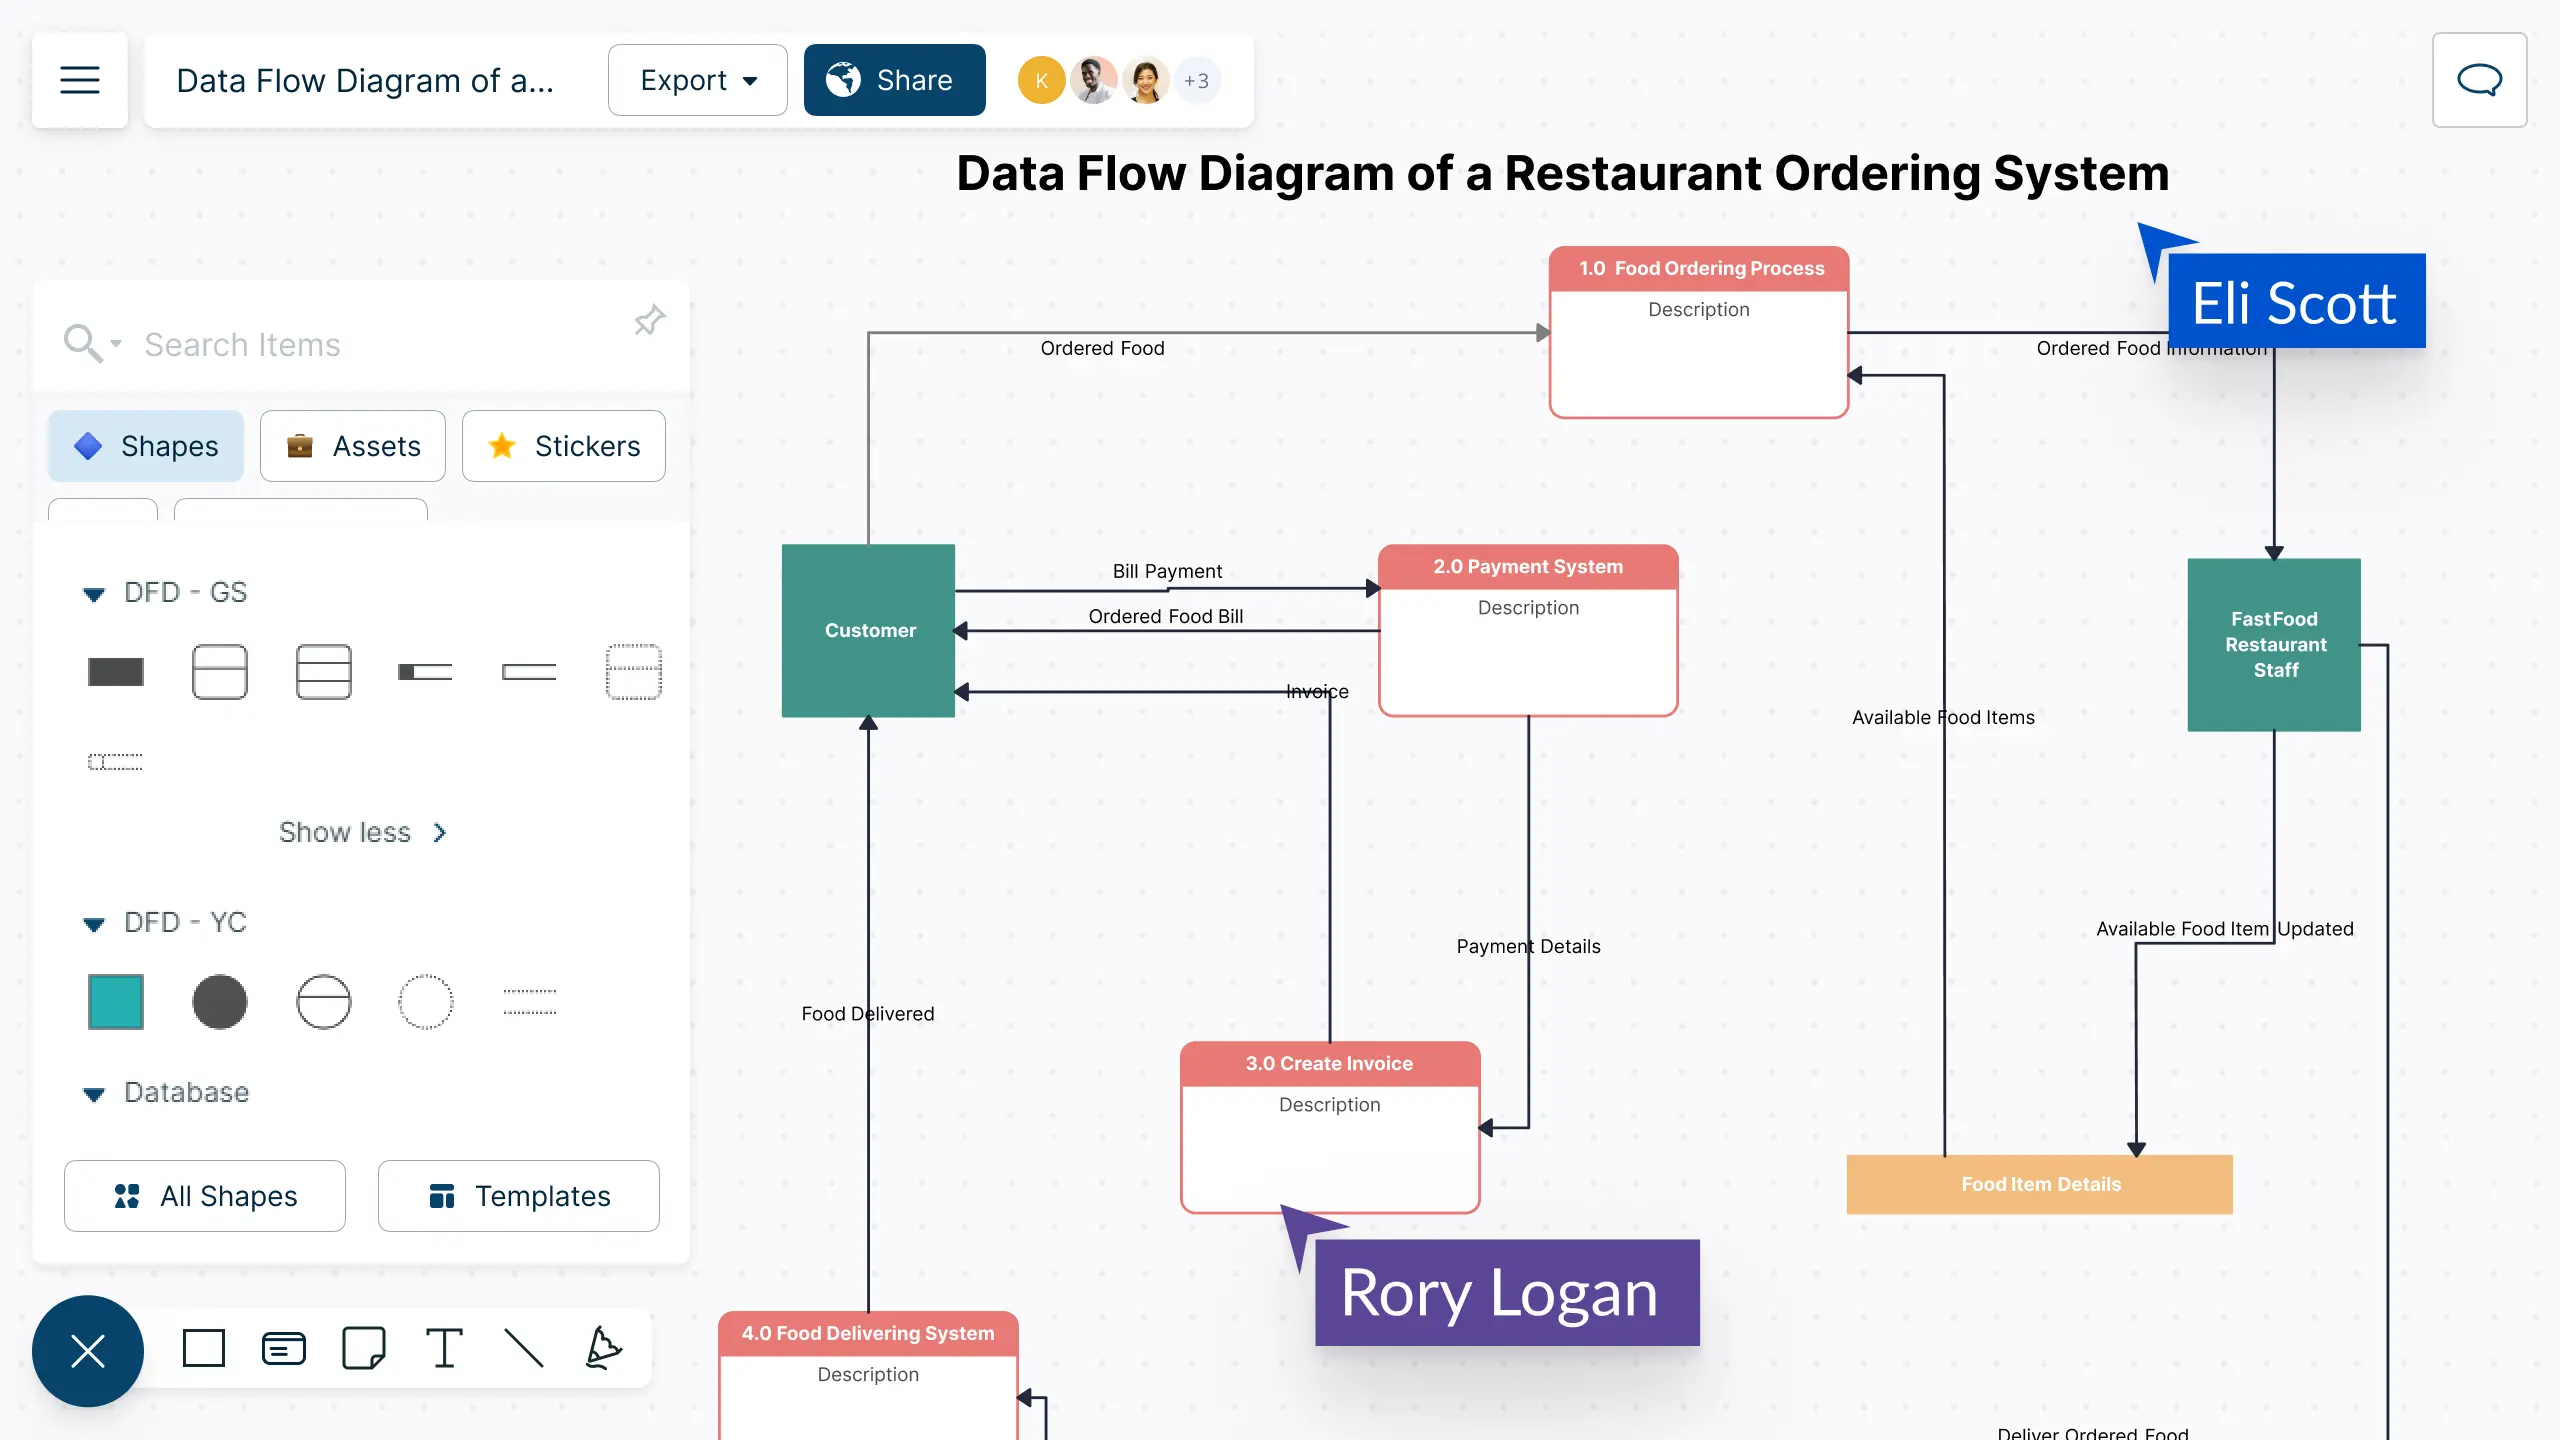Click the sticky note shape icon
The width and height of the screenshot is (2560, 1440).
coord(364,1350)
